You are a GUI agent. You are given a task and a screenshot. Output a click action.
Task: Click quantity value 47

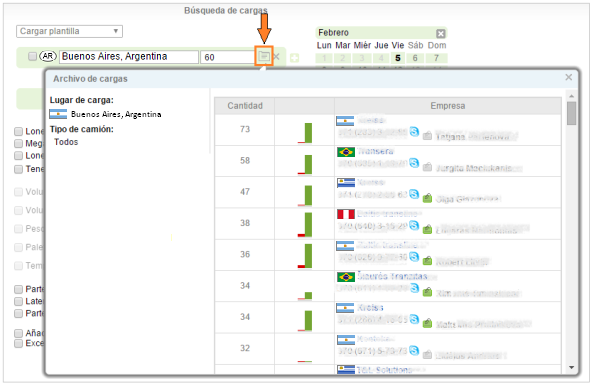click(x=245, y=192)
